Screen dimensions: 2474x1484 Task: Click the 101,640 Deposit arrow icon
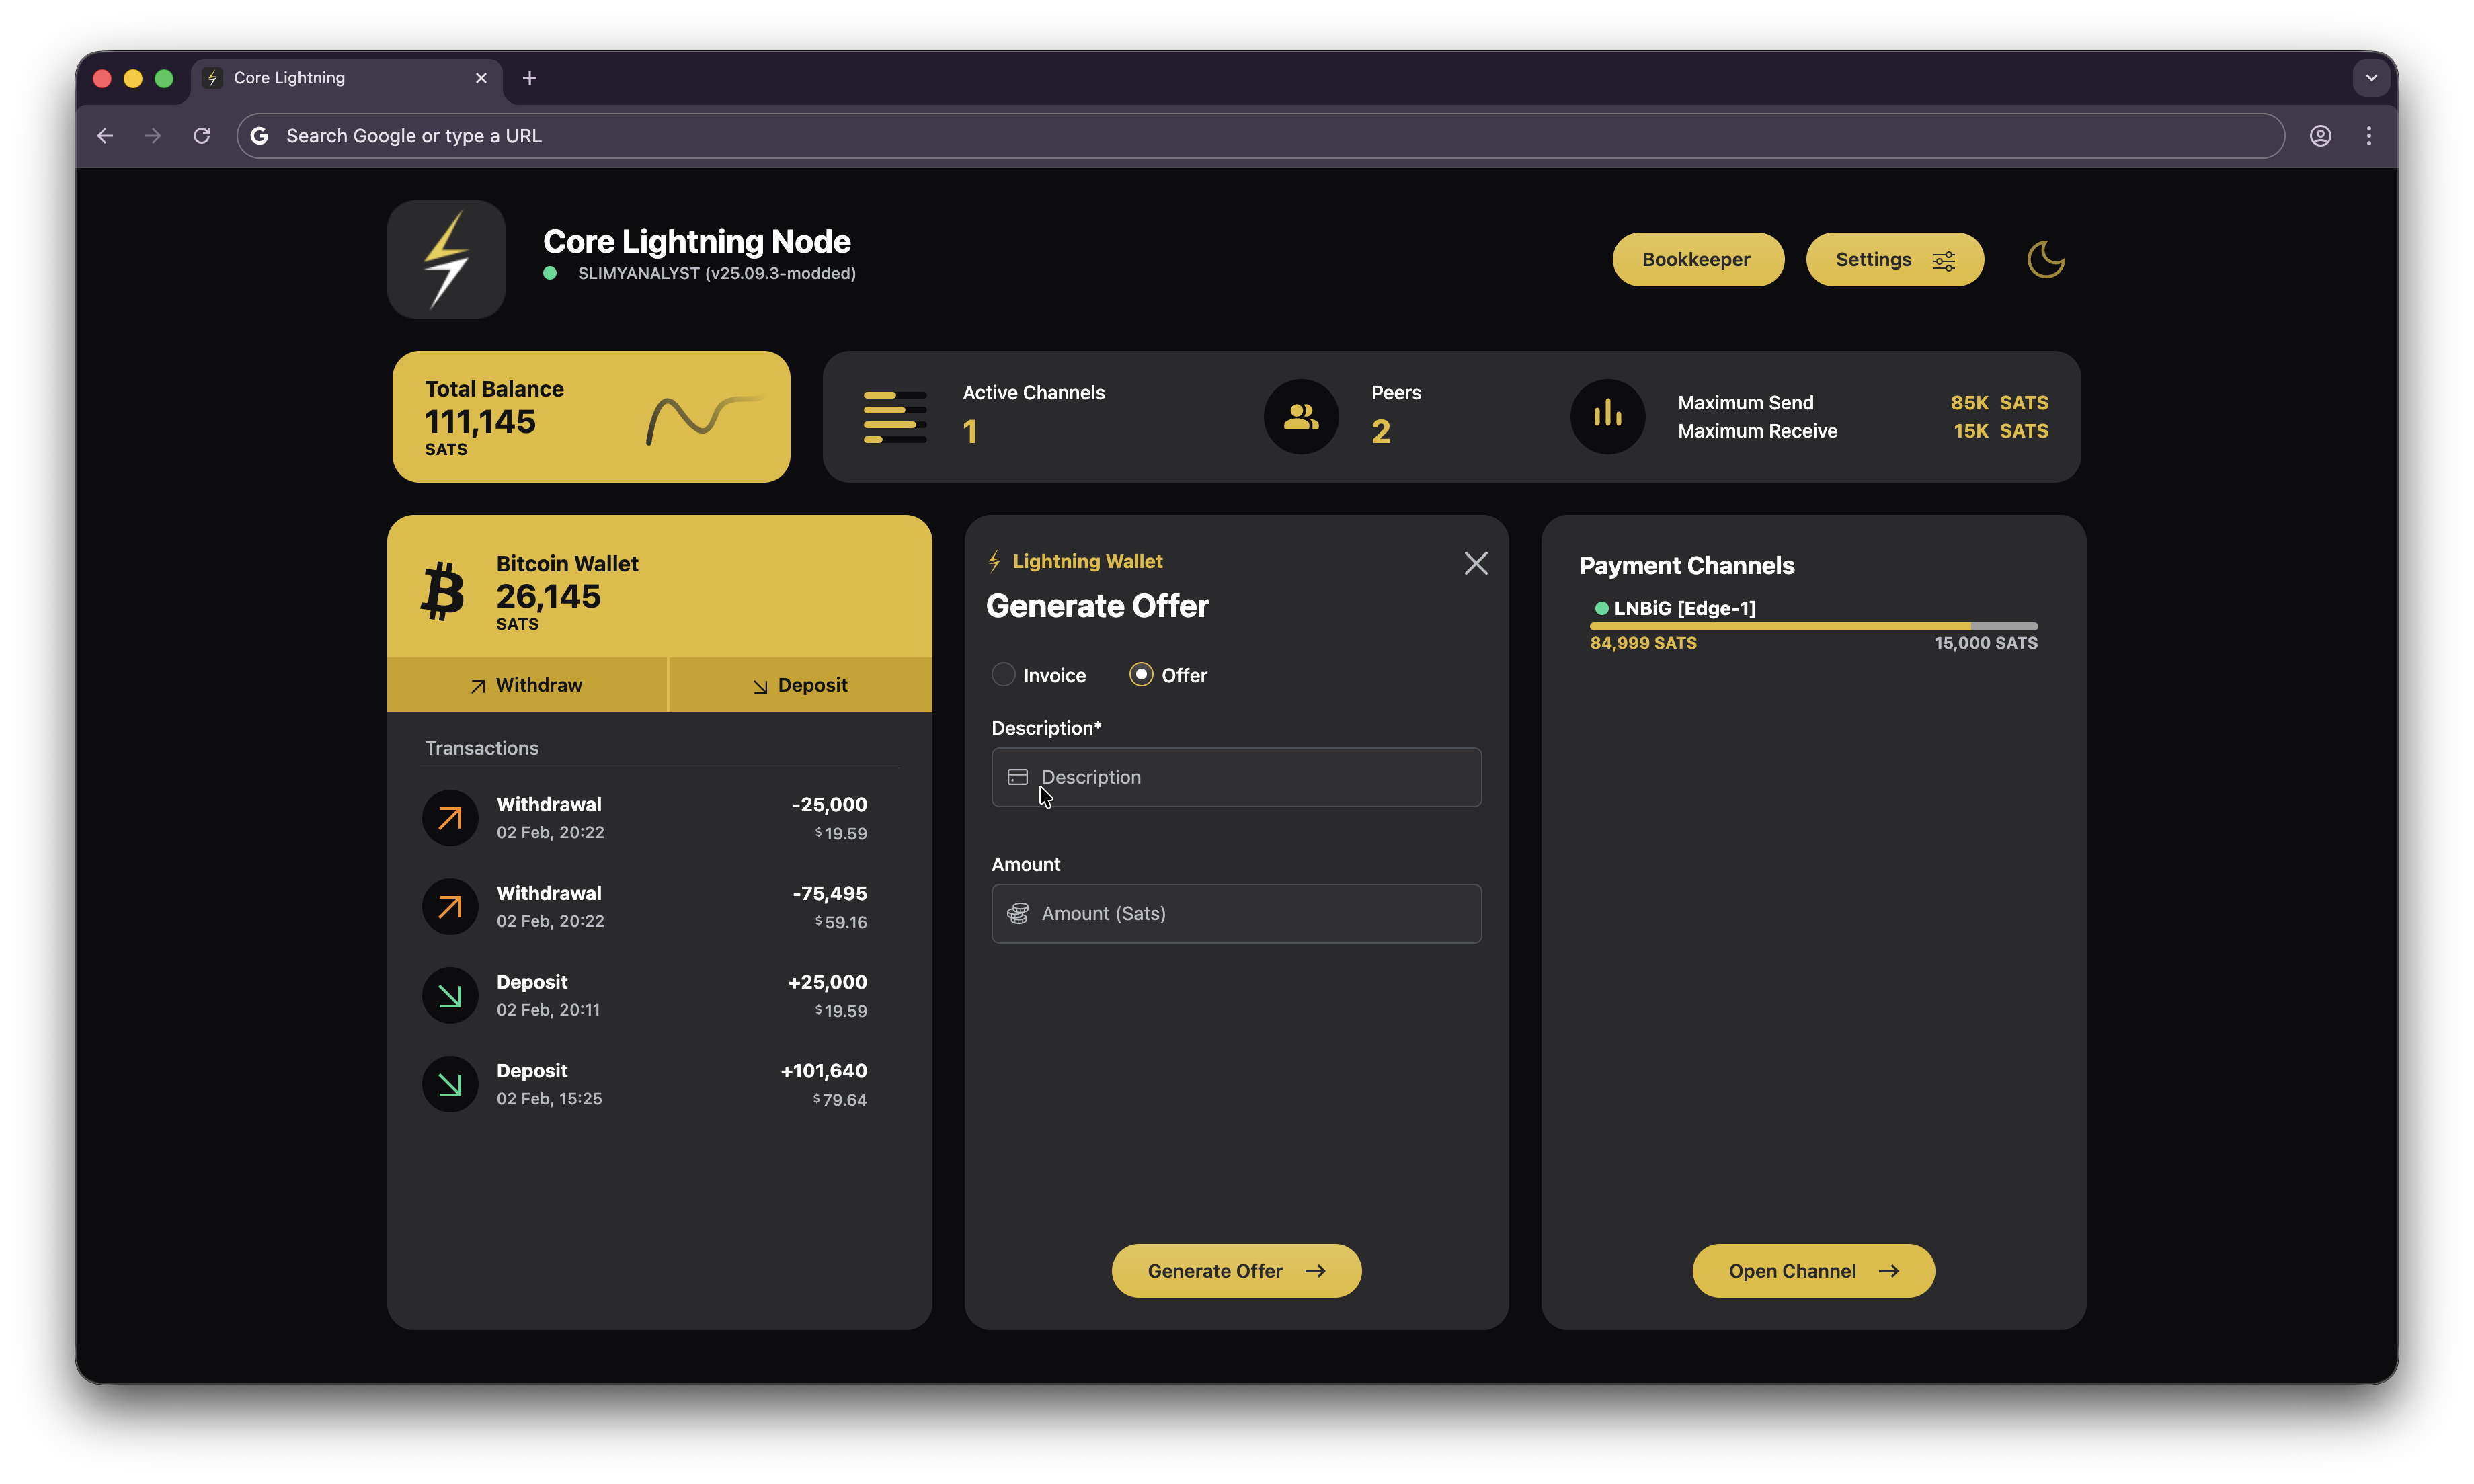450,1084
